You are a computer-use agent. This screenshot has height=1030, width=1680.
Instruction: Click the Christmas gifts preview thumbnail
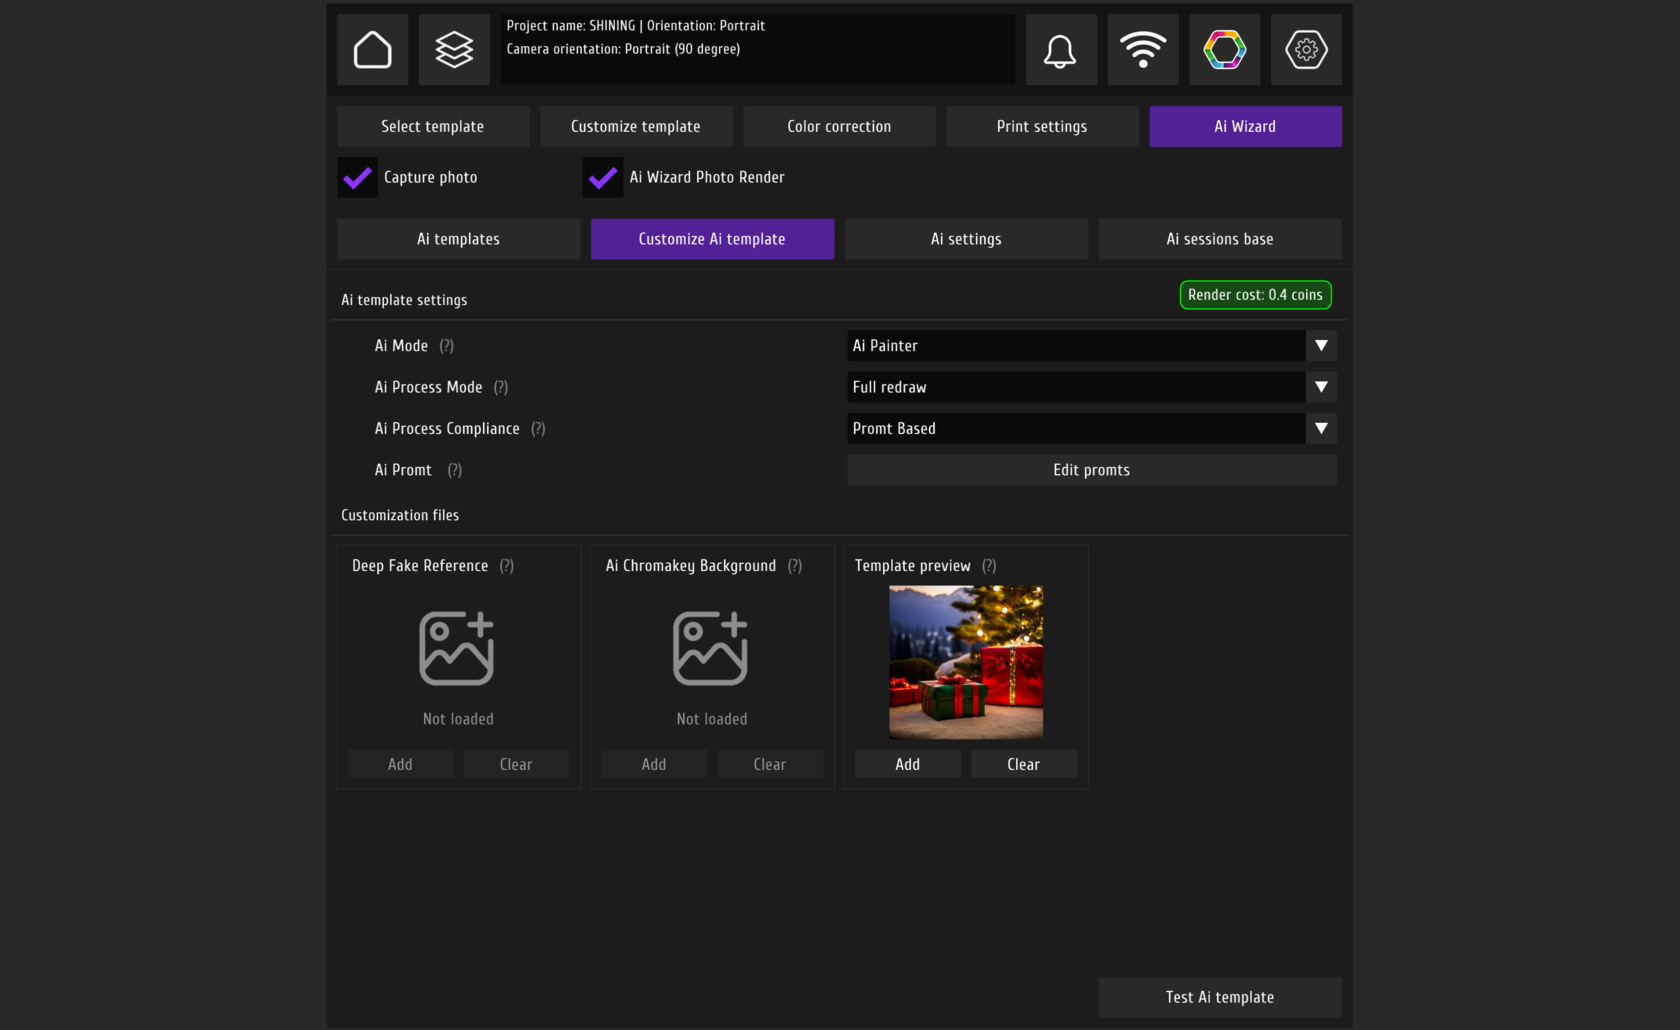coord(966,662)
